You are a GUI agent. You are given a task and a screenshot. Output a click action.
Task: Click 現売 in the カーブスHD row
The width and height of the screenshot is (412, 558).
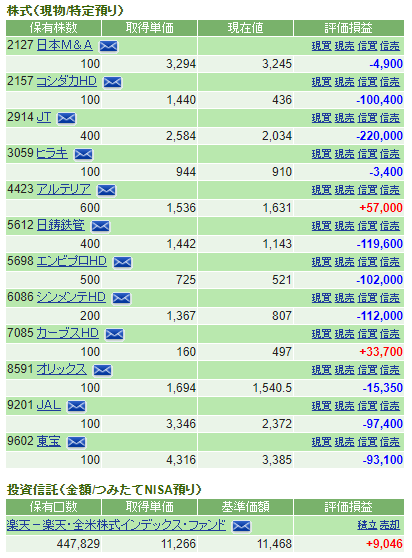344,333
